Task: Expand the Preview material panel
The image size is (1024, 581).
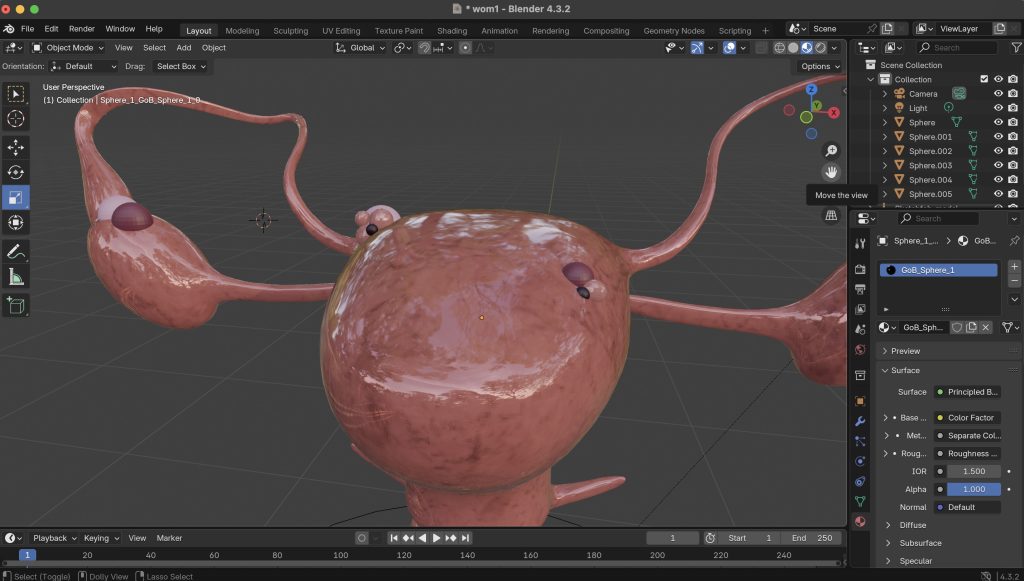Action: pyautogui.click(x=905, y=351)
